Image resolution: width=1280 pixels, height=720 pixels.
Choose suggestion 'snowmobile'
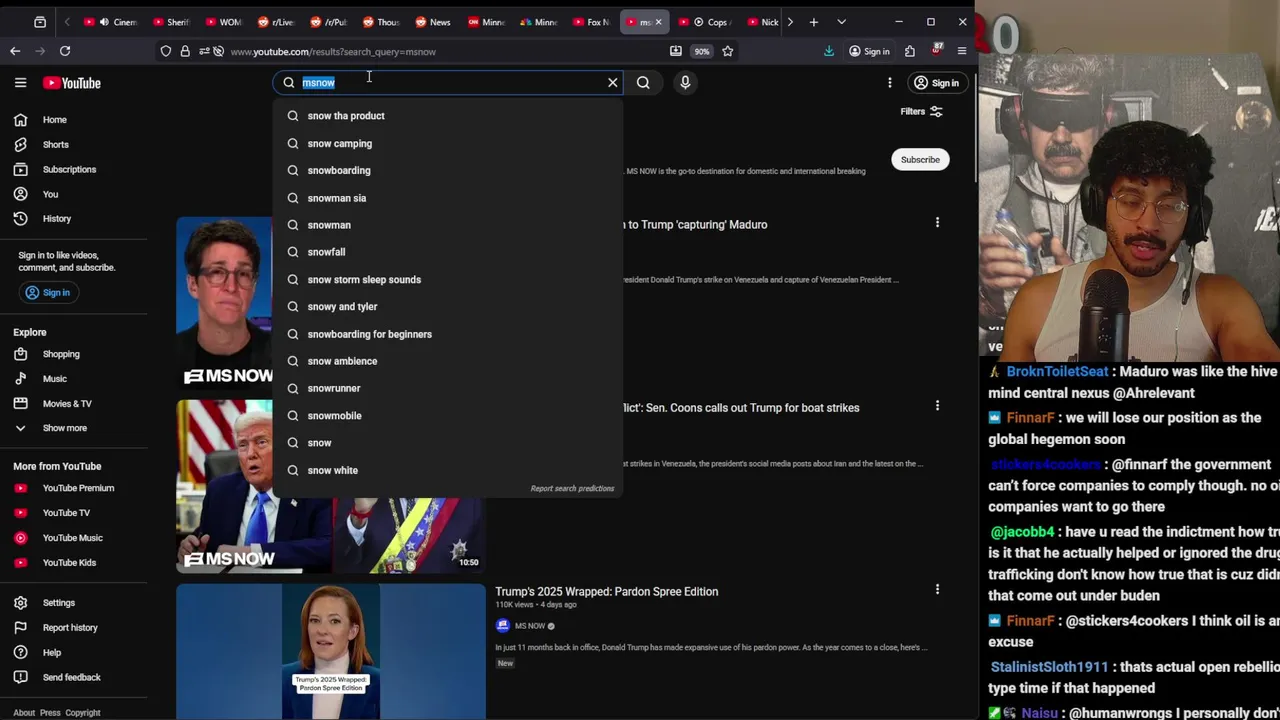[448, 416]
